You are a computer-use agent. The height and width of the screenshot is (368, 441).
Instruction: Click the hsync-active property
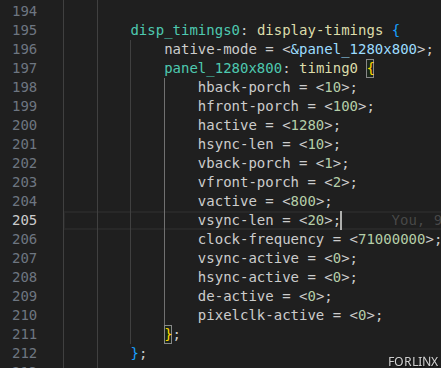(x=248, y=277)
